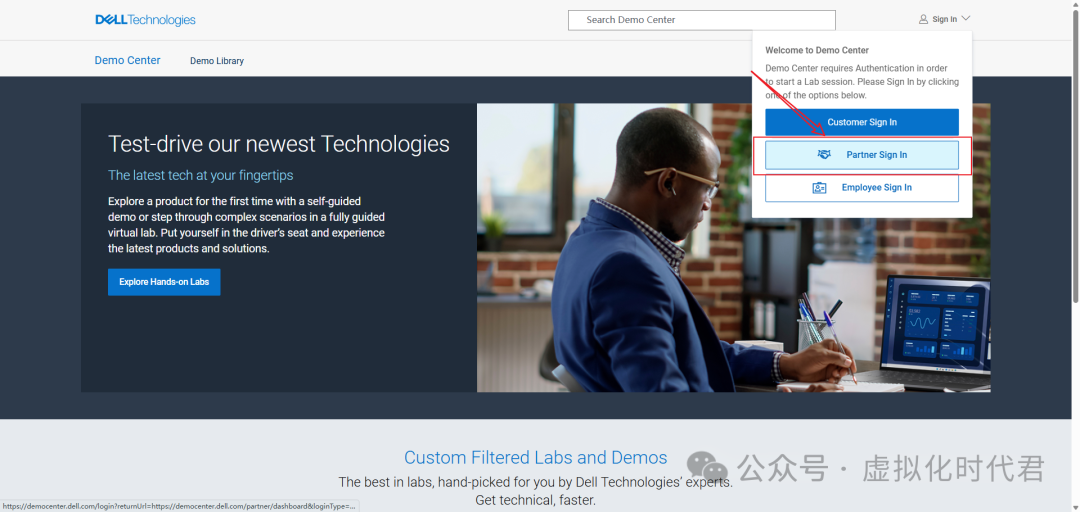The image size is (1080, 512).
Task: Expand the Sign In dropdown chevron
Action: (966, 19)
